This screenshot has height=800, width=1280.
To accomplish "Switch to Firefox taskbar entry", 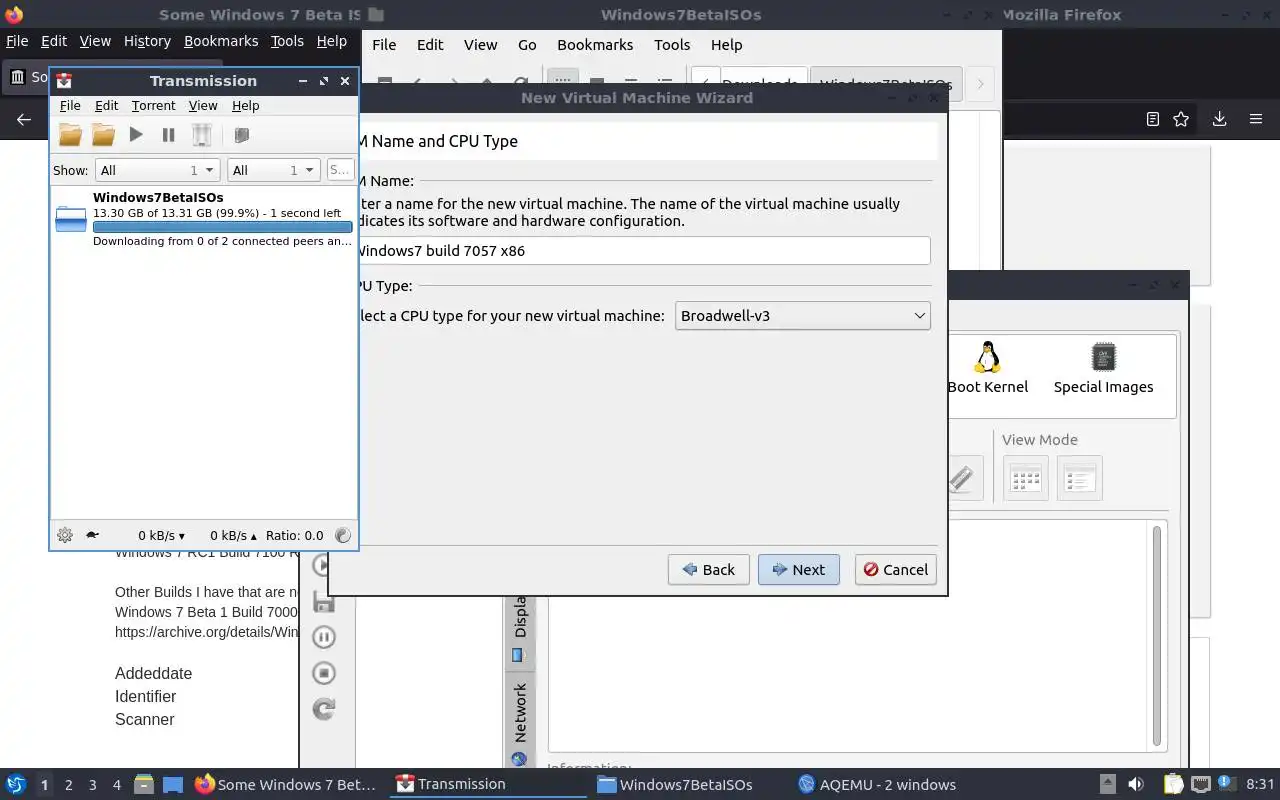I will 286,784.
